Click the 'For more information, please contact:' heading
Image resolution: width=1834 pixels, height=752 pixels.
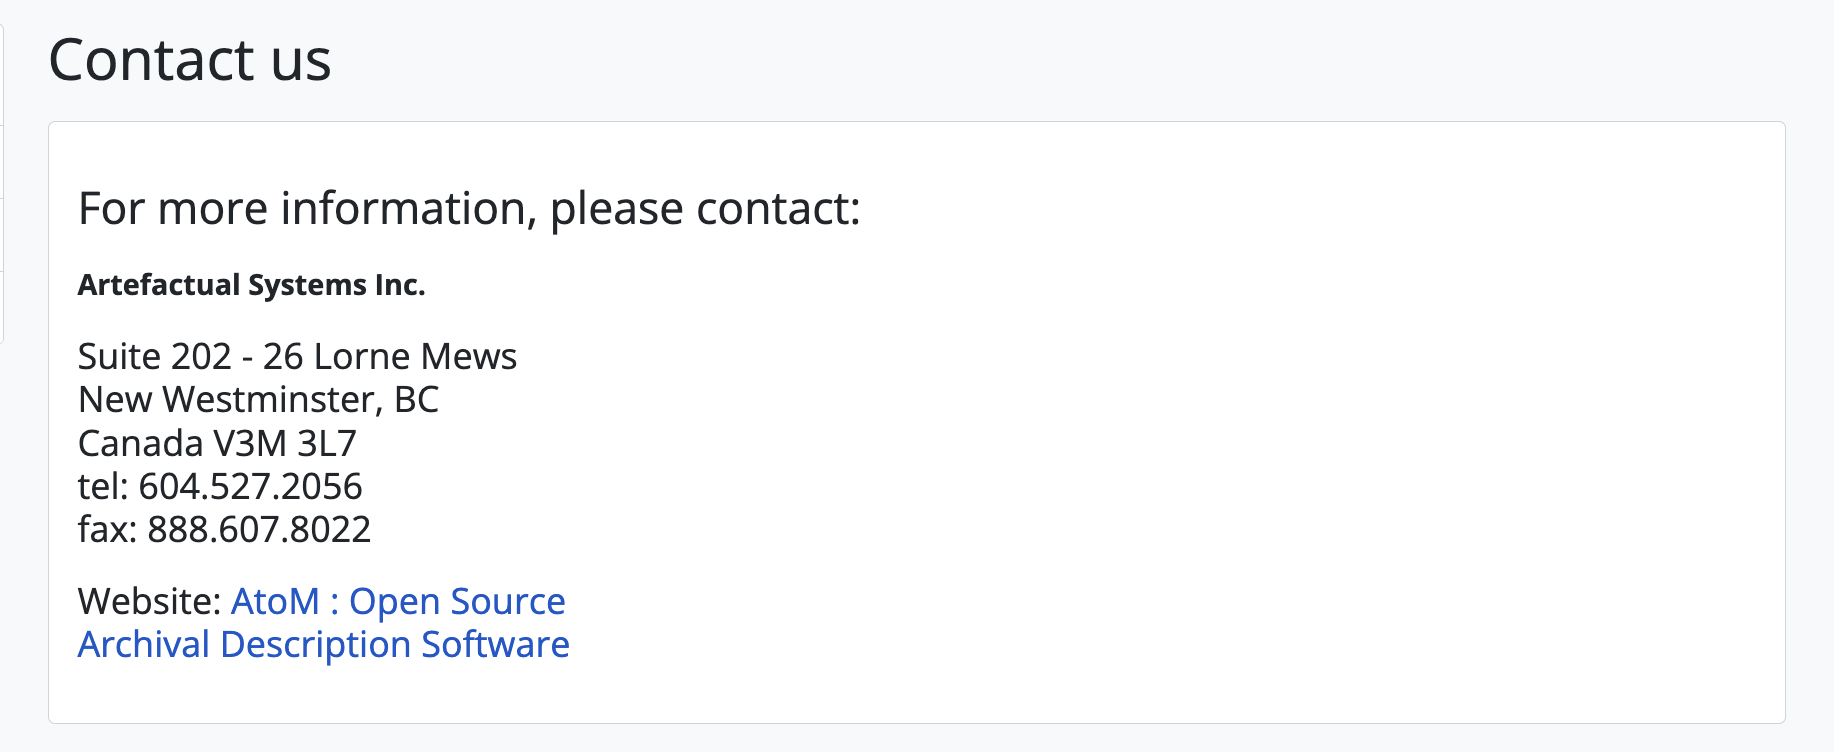[x=469, y=209]
